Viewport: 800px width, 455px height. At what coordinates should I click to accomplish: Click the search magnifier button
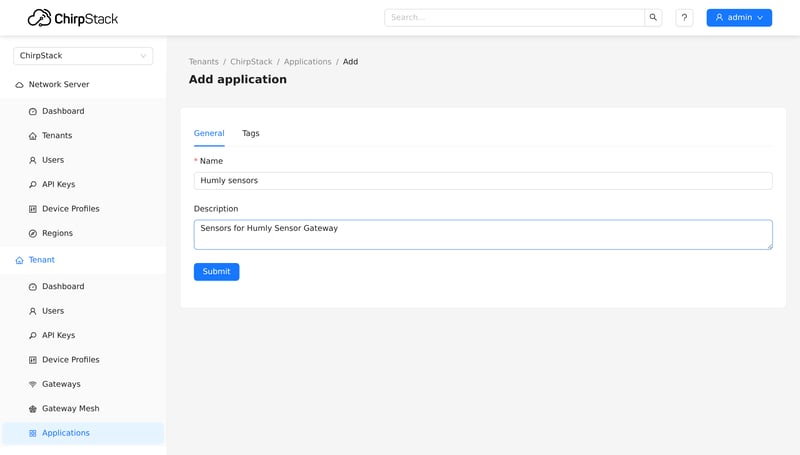coord(653,17)
